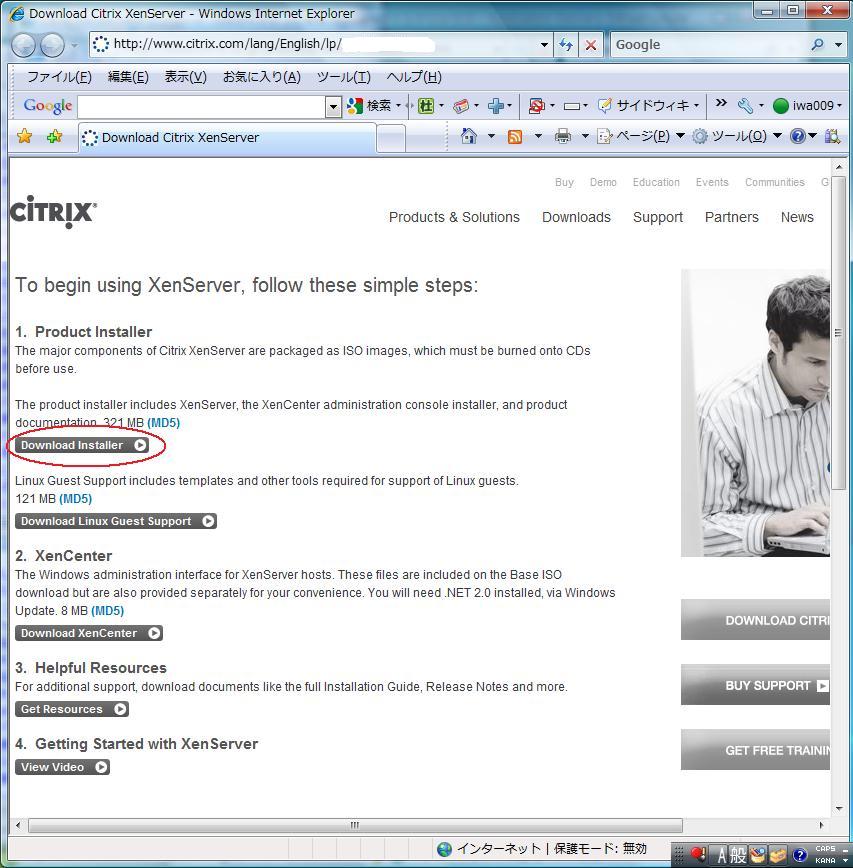
Task: Click the browser Back arrow button
Action: pos(24,45)
